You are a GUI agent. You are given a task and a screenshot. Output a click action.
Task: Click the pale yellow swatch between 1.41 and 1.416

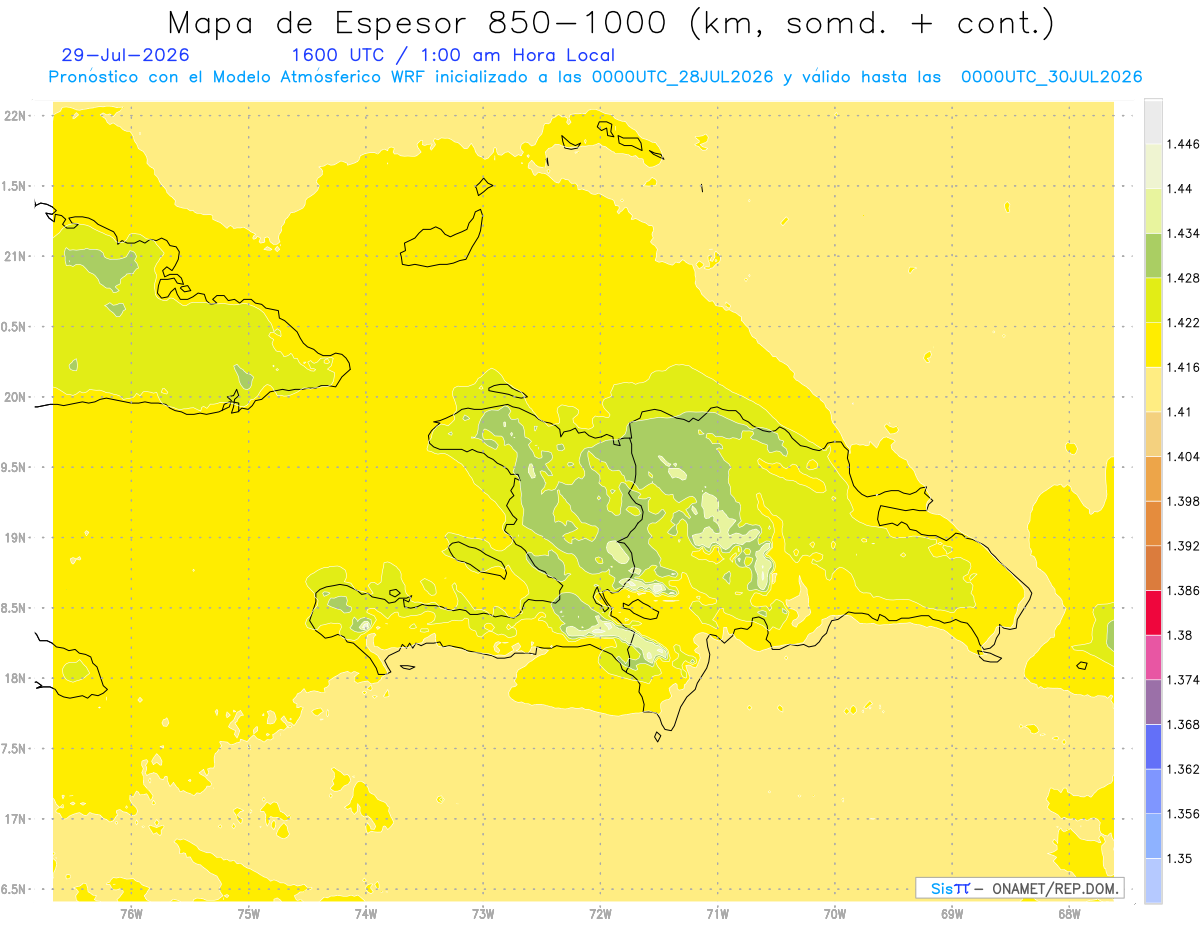[x=1153, y=389]
